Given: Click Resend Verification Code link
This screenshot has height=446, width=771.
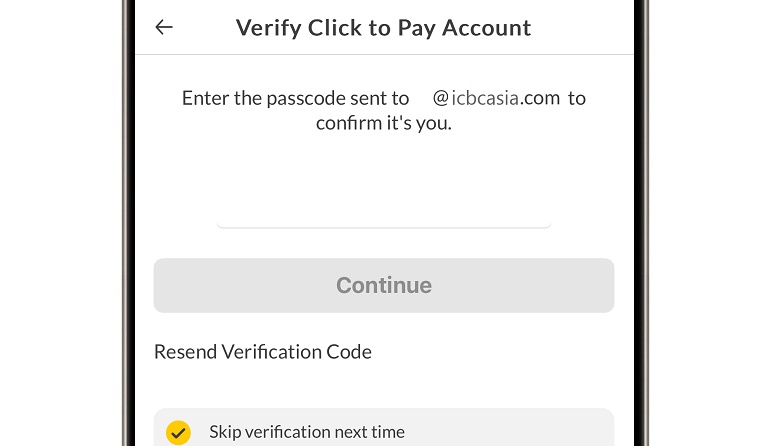Looking at the screenshot, I should (263, 352).
